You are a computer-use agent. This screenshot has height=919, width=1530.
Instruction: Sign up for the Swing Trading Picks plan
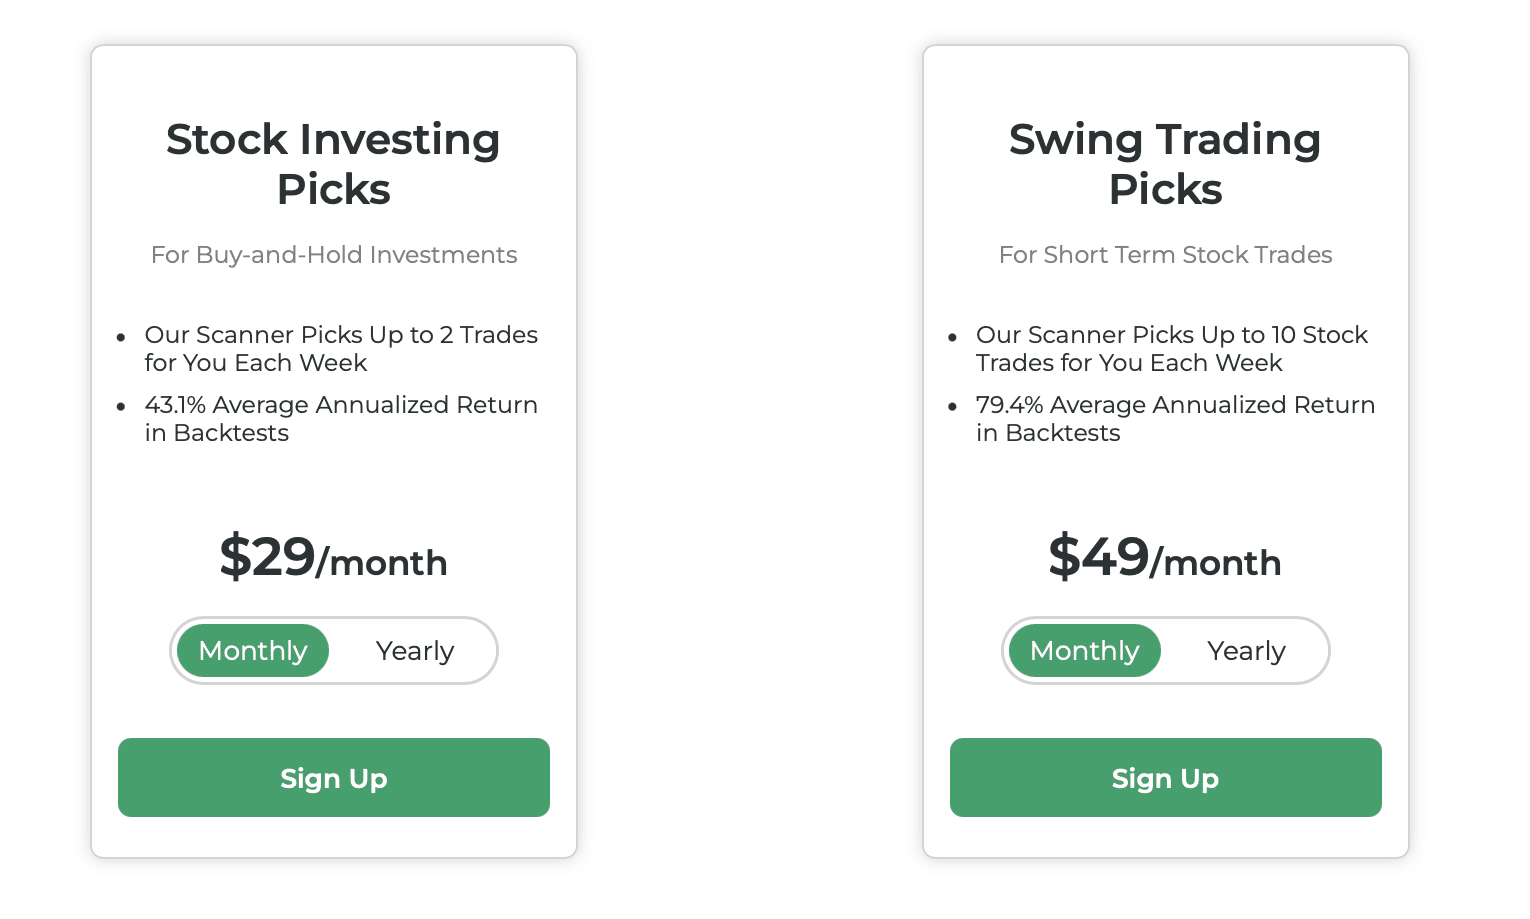1166,778
